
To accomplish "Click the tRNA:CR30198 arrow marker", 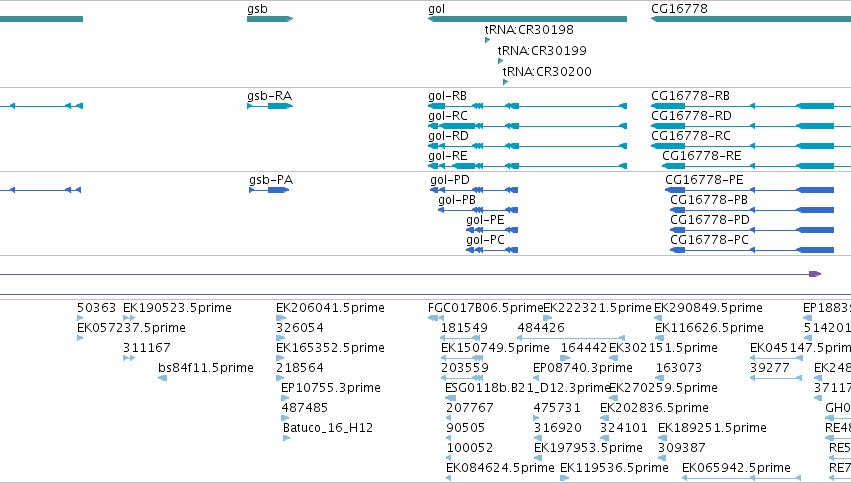I will [487, 40].
